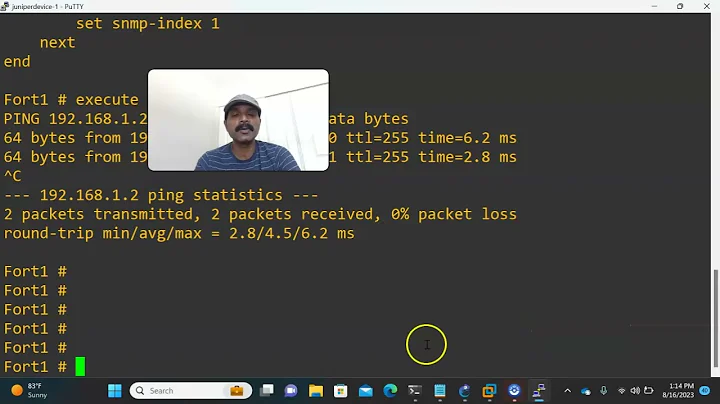Click 'round-trip min/avg/max' line
Viewport: 720px width, 404px height.
[x=179, y=233]
